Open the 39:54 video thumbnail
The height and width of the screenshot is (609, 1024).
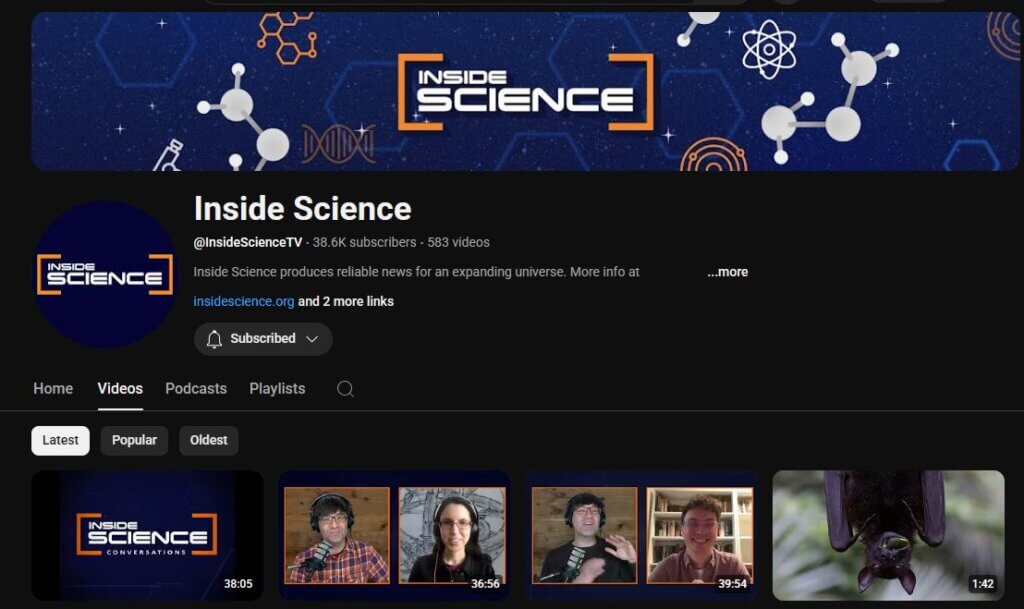[641, 535]
